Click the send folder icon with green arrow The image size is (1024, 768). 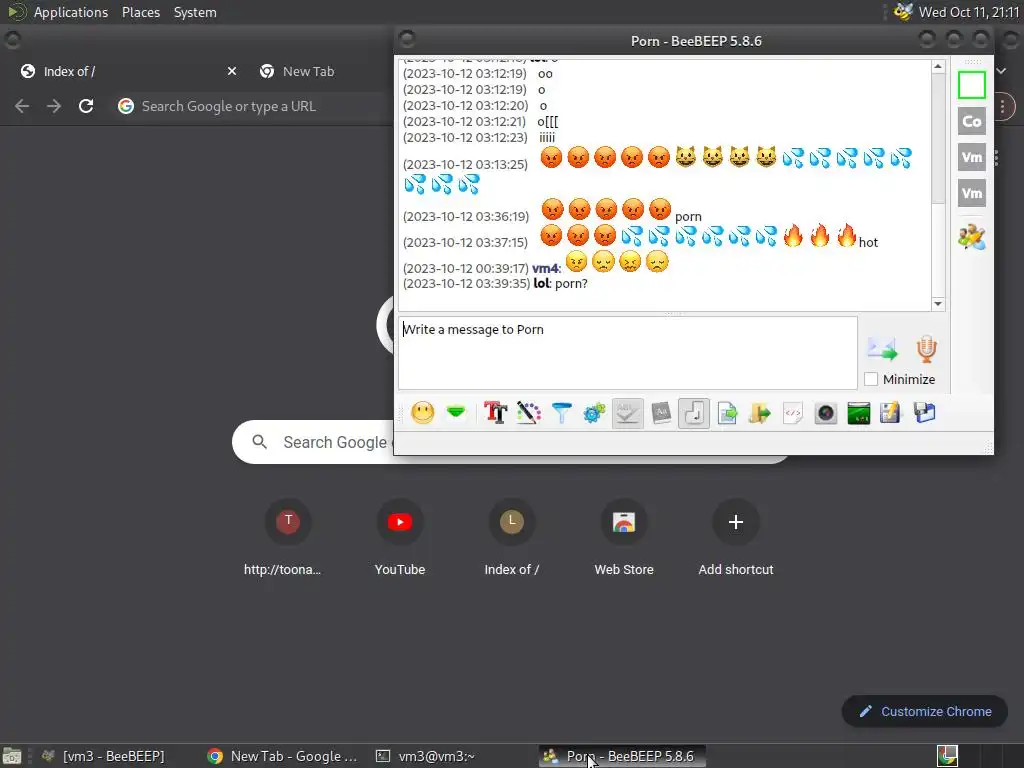pyautogui.click(x=760, y=413)
